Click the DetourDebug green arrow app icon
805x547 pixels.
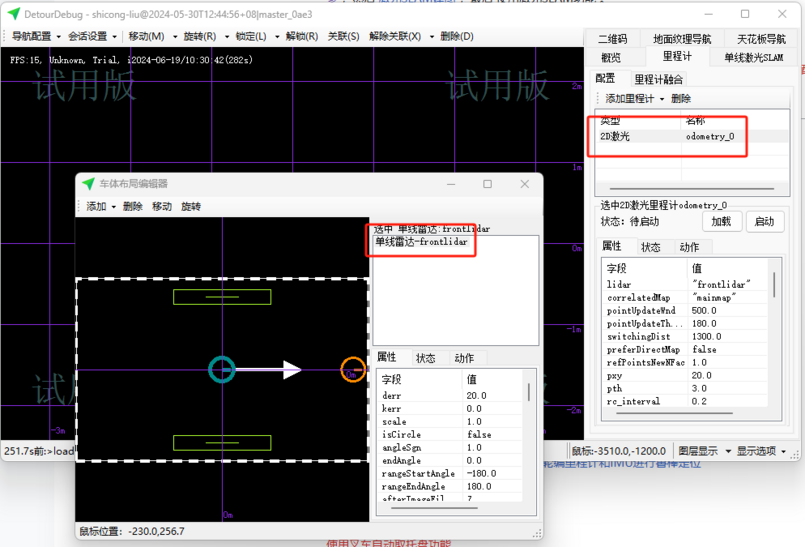13,14
